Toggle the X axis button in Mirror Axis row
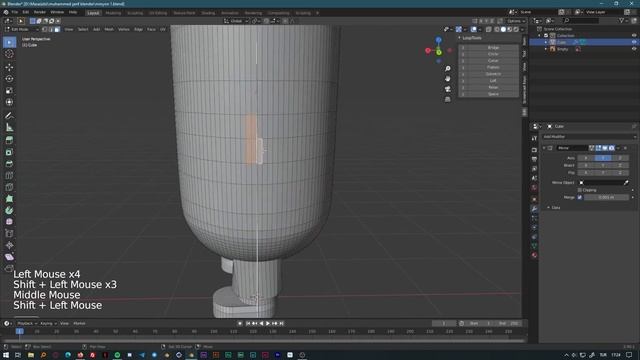This screenshot has width=640, height=360. tap(586, 158)
